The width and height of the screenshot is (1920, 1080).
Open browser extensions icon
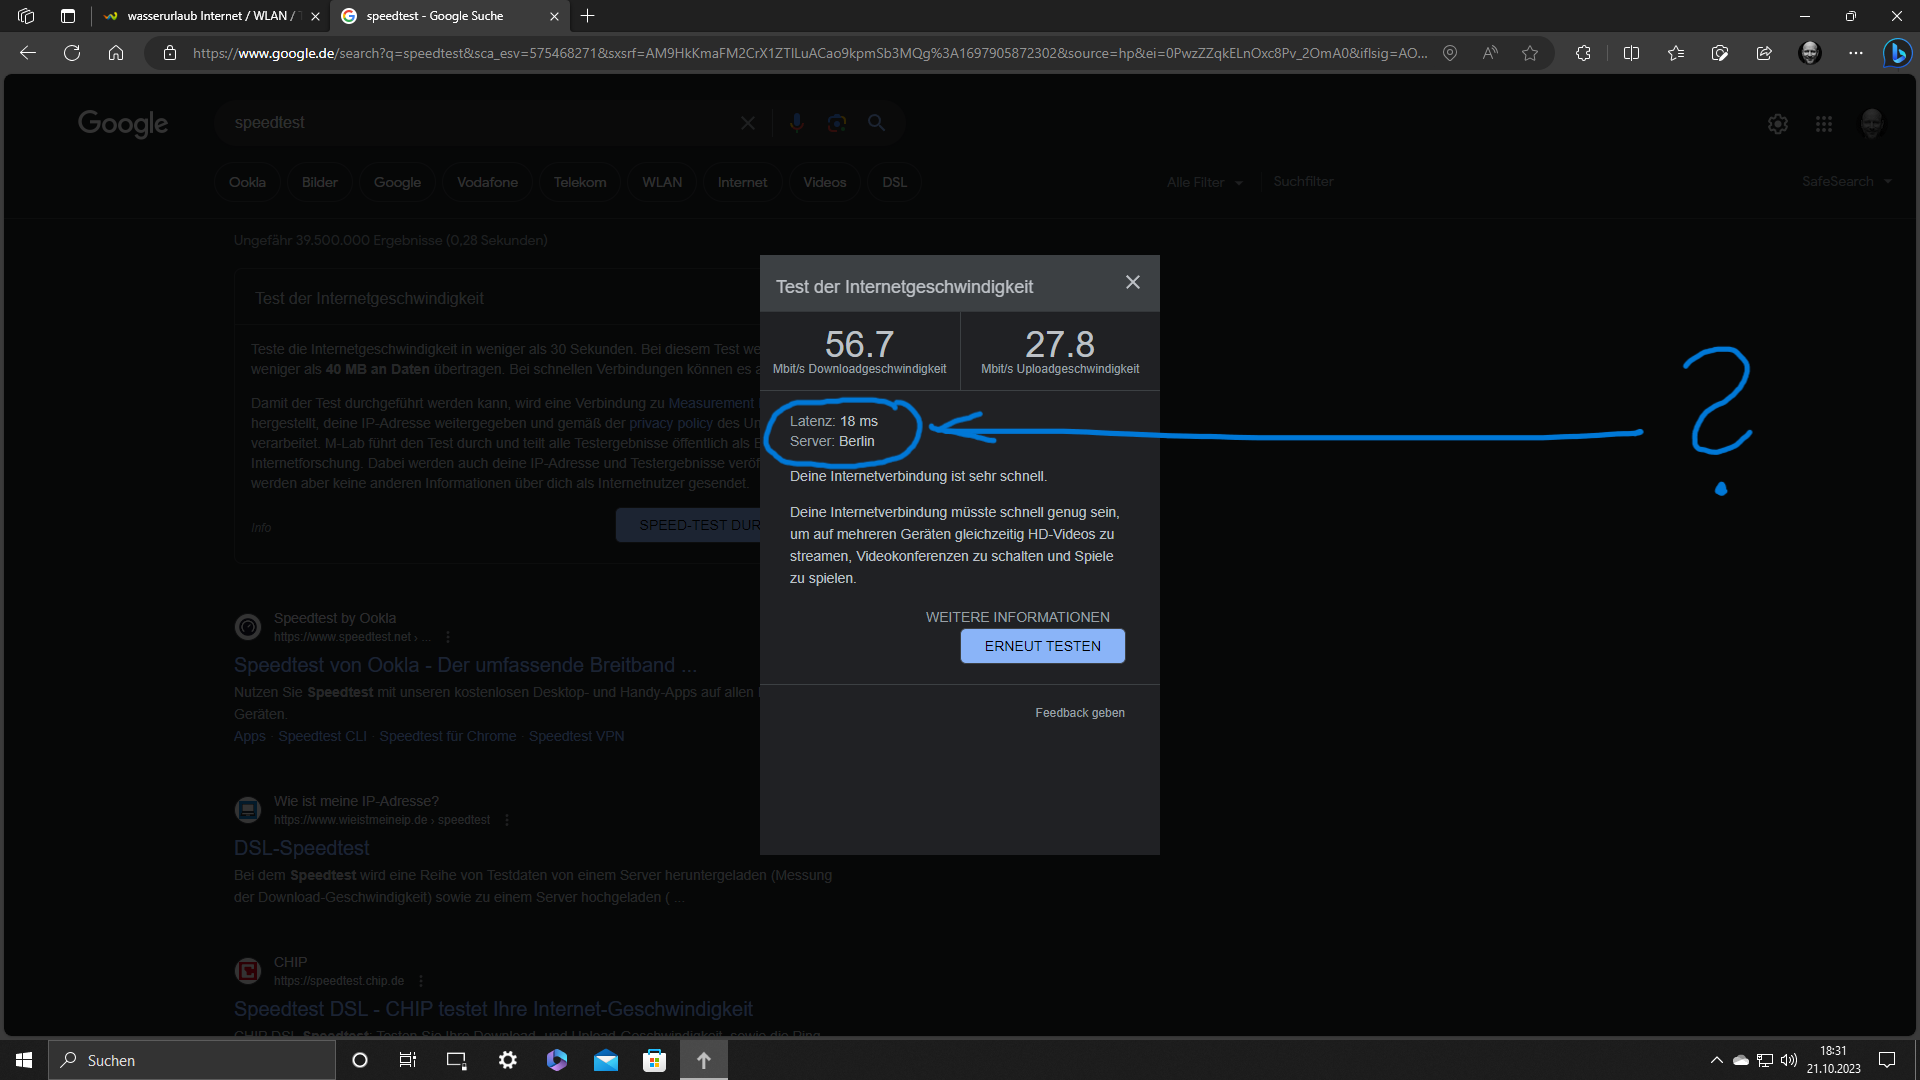pos(1583,53)
